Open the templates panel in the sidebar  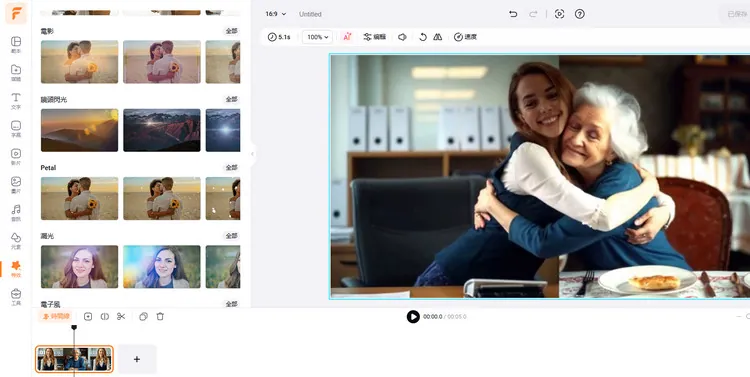[x=16, y=44]
